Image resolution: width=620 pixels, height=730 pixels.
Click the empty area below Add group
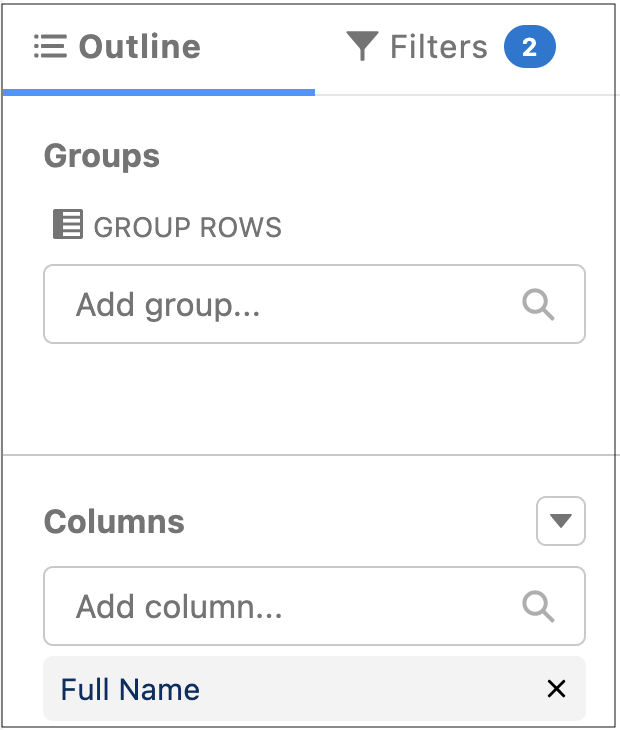[314, 398]
